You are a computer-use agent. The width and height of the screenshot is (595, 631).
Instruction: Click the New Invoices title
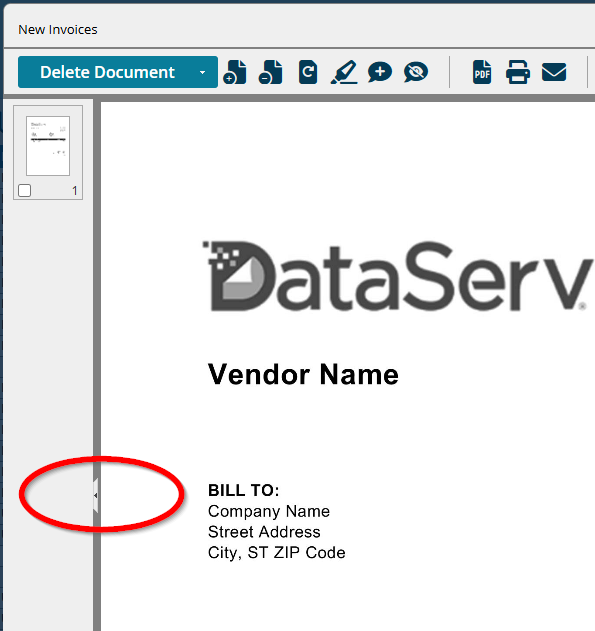[58, 29]
